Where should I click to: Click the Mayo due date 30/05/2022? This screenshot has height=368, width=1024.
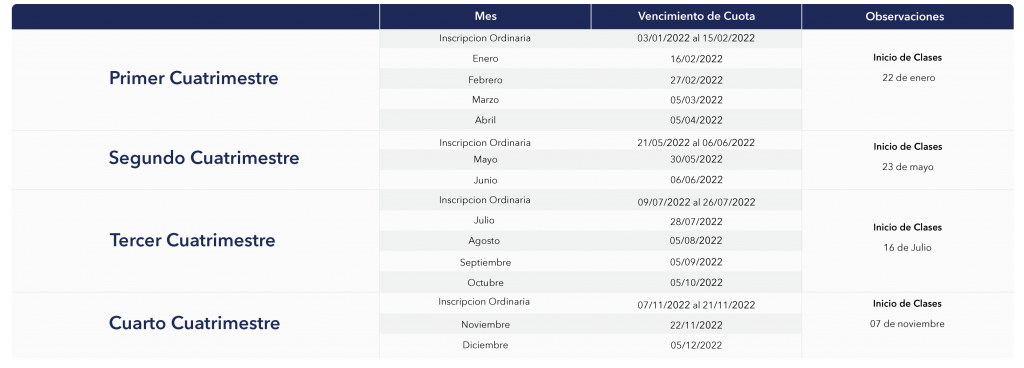point(696,159)
